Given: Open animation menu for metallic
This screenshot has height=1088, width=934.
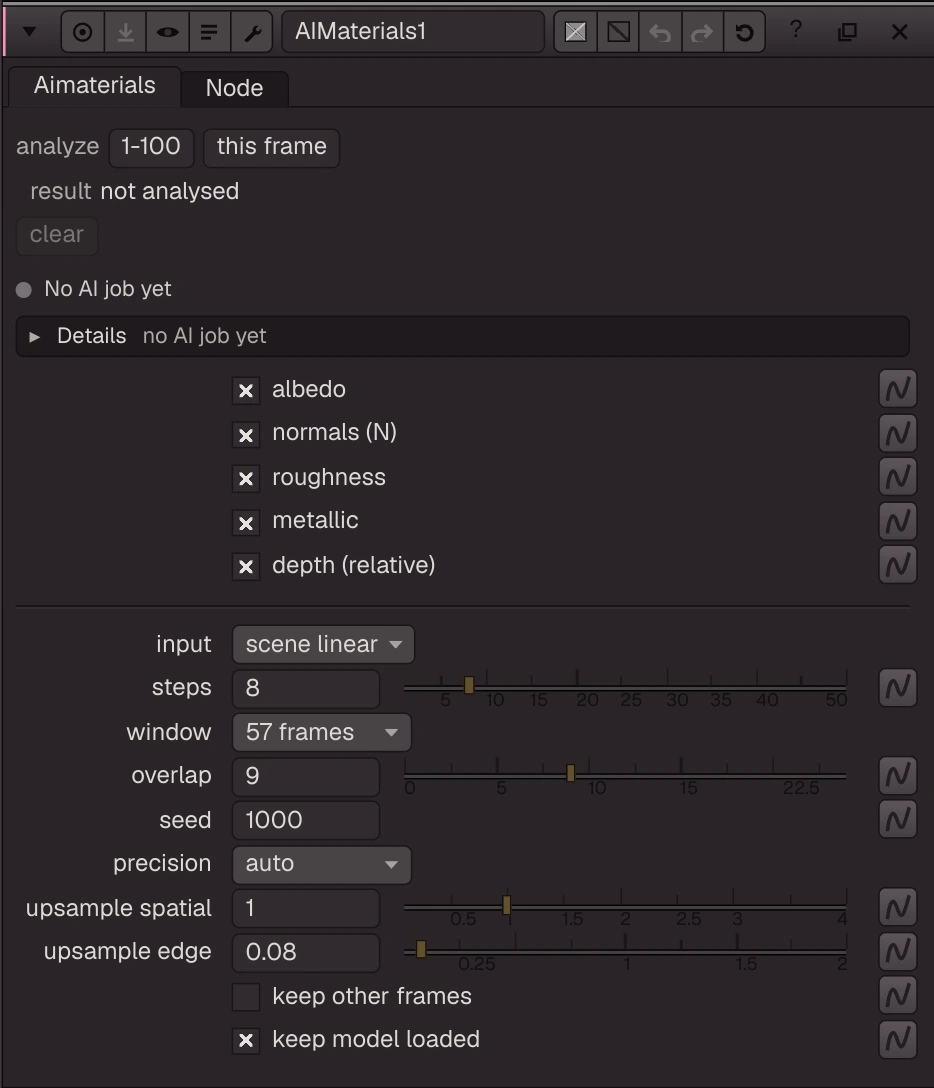Looking at the screenshot, I should 898,521.
